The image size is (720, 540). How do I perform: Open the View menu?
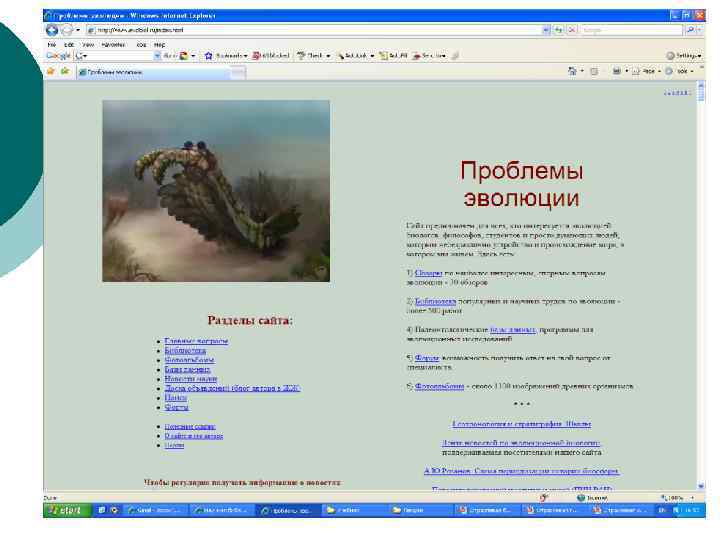tap(88, 45)
